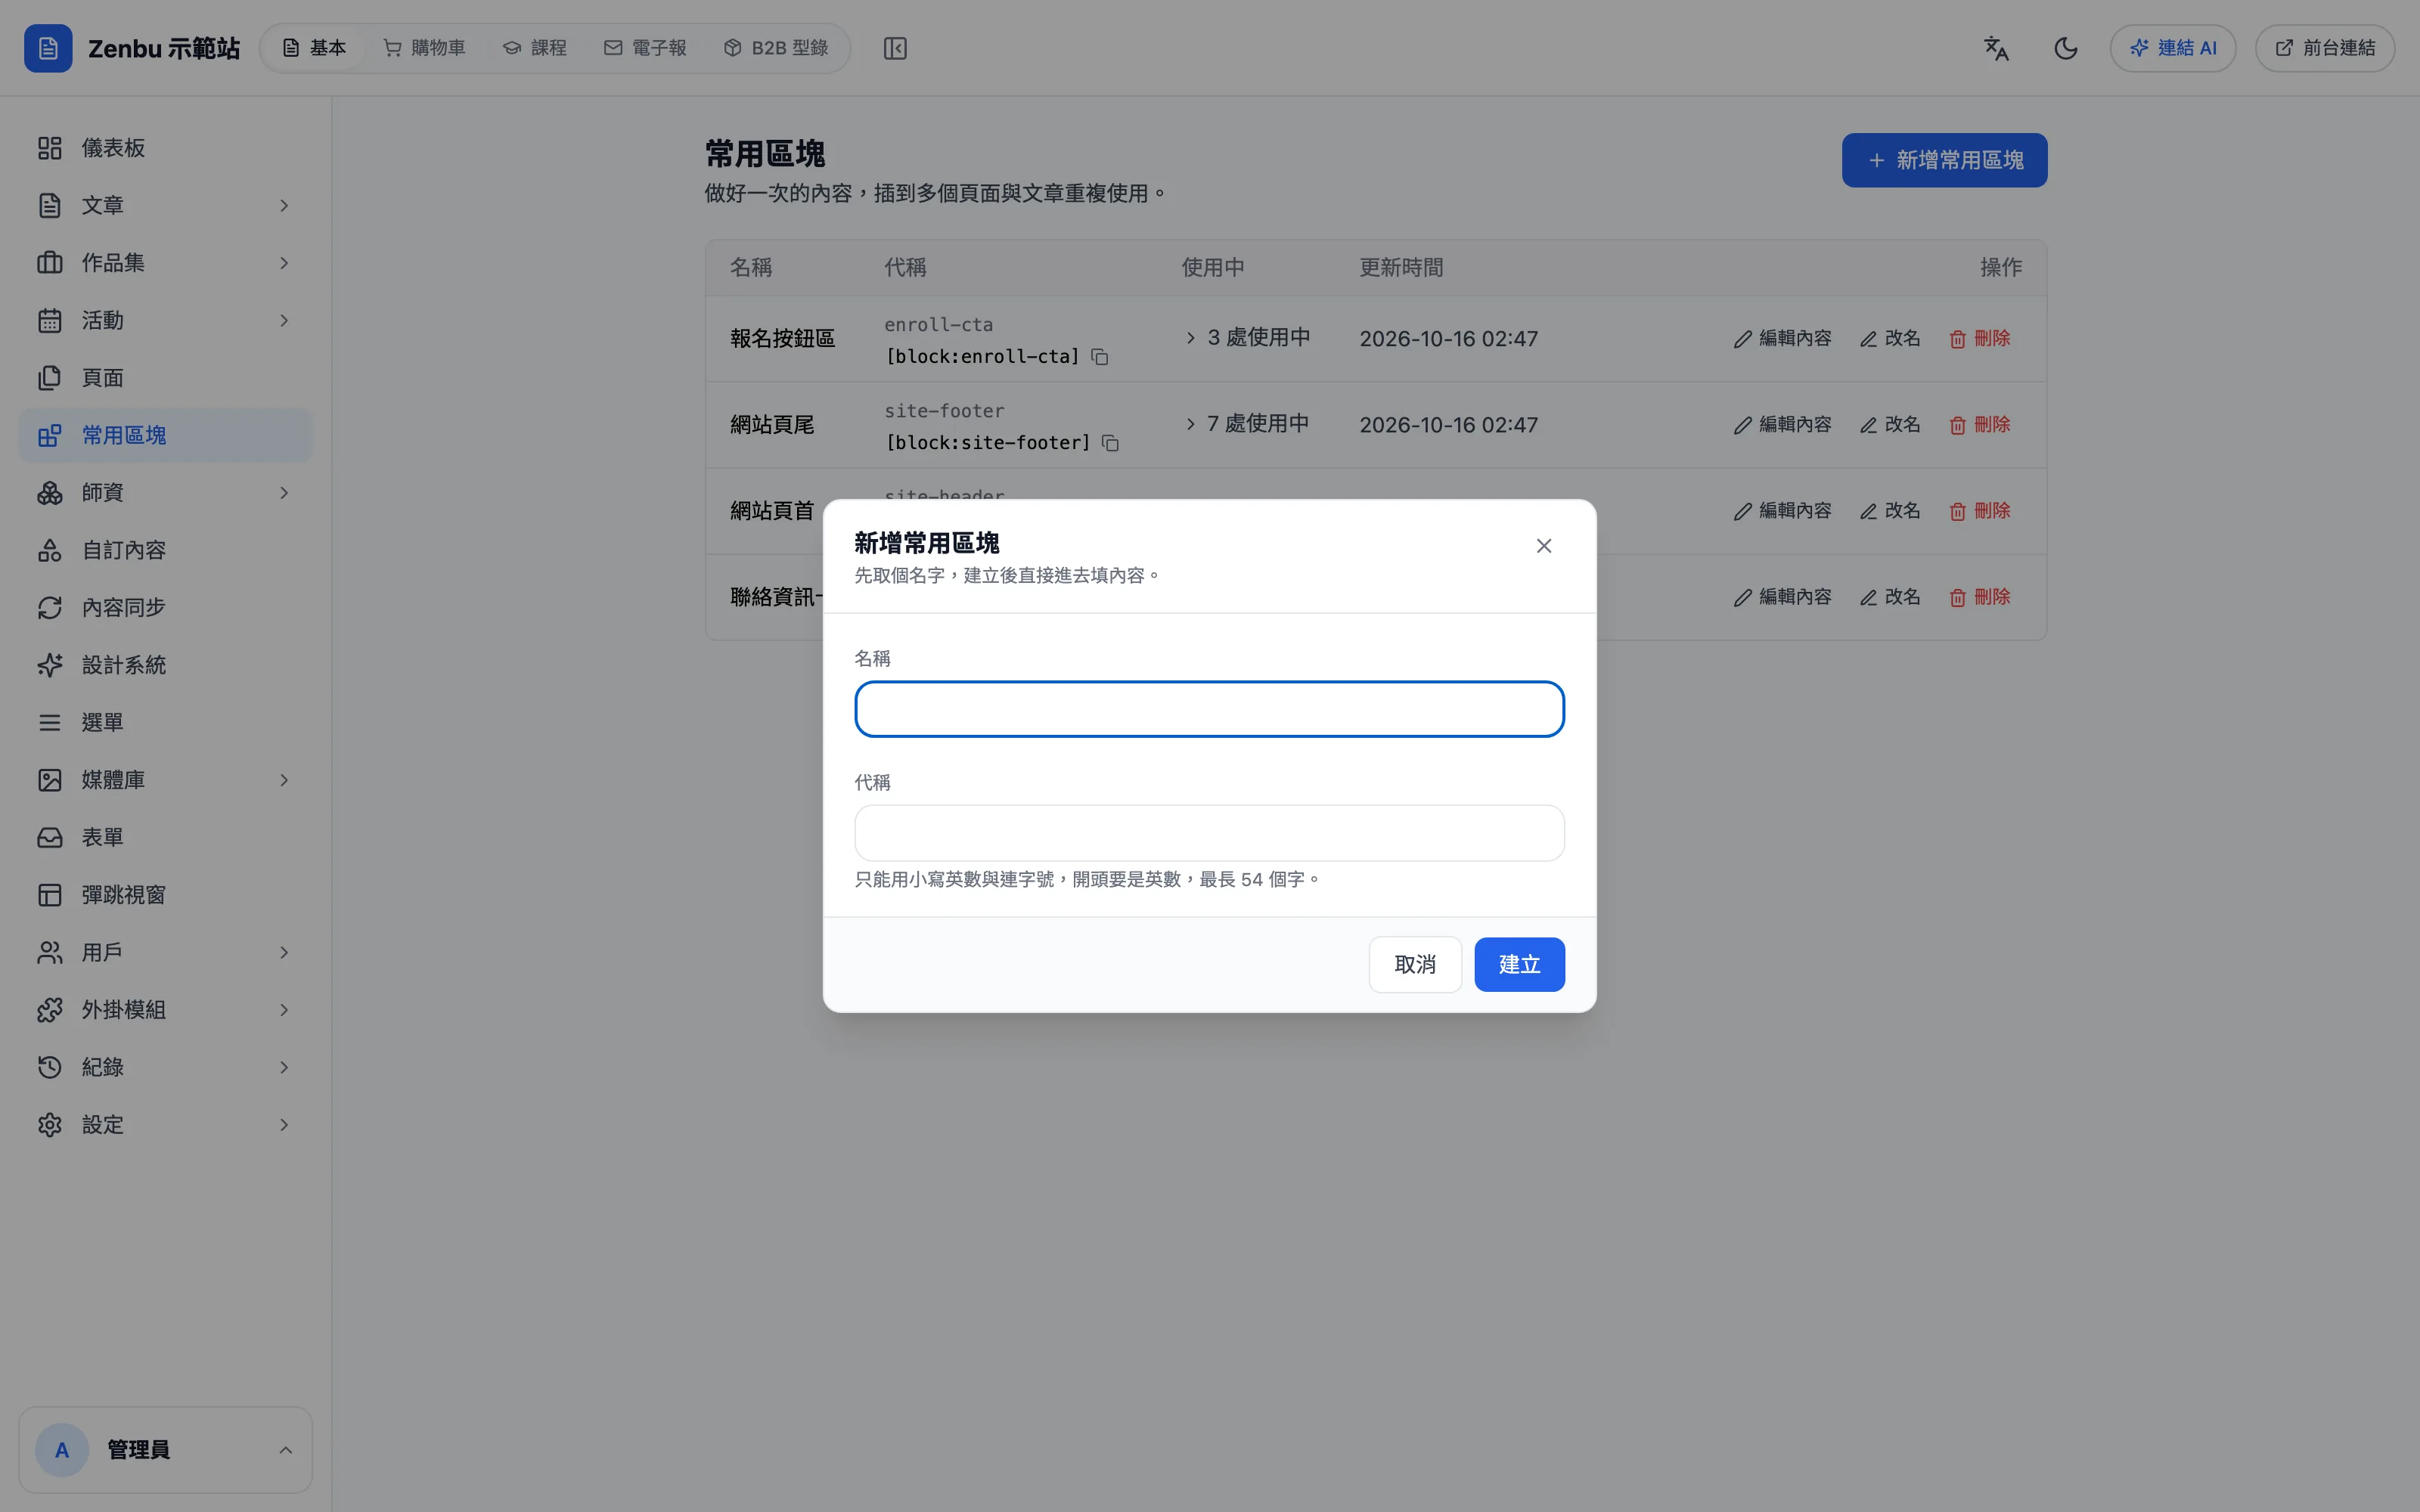Click the 取消 button in dialog

1415,965
